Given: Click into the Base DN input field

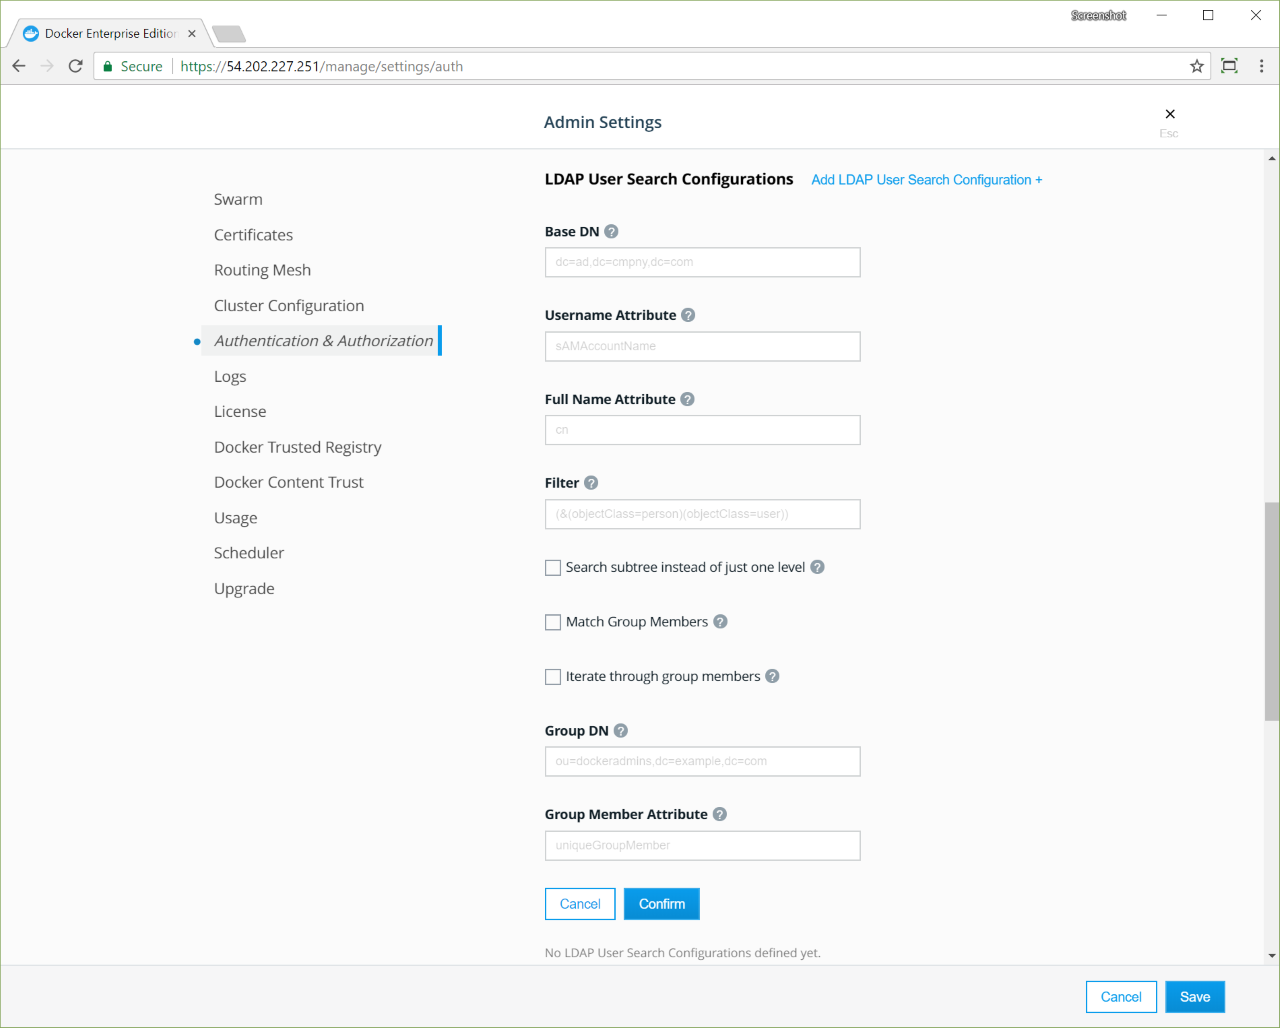Looking at the screenshot, I should click(702, 262).
